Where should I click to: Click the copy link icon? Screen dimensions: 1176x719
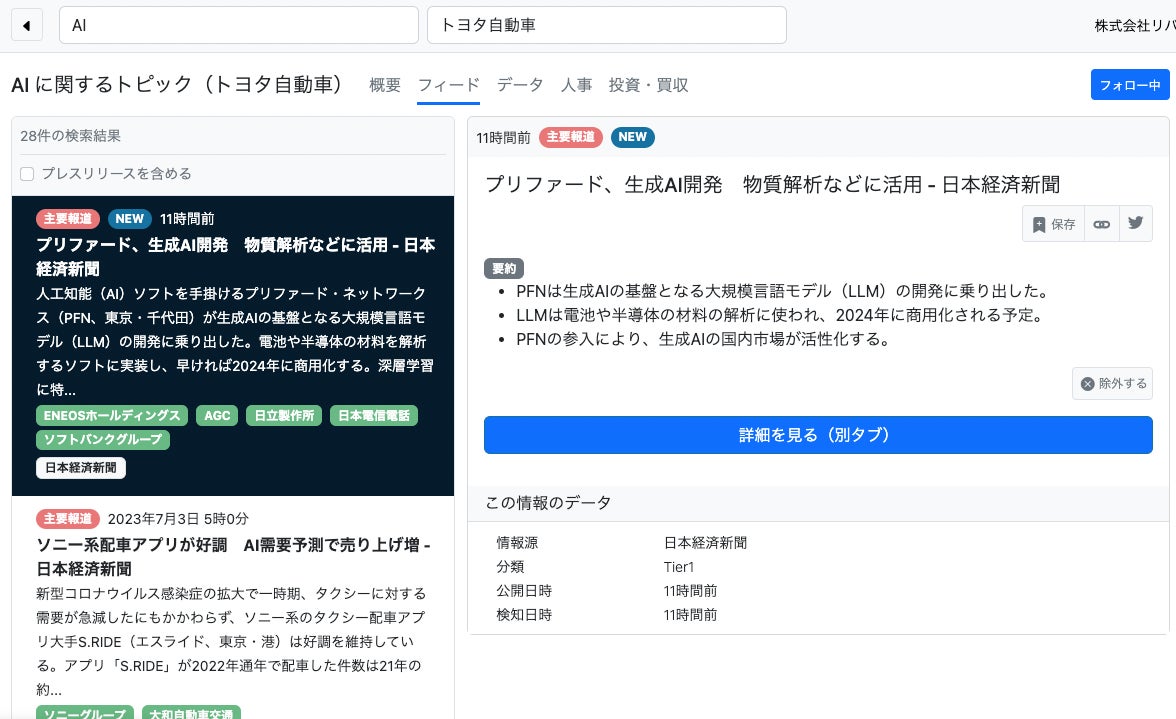click(1101, 224)
